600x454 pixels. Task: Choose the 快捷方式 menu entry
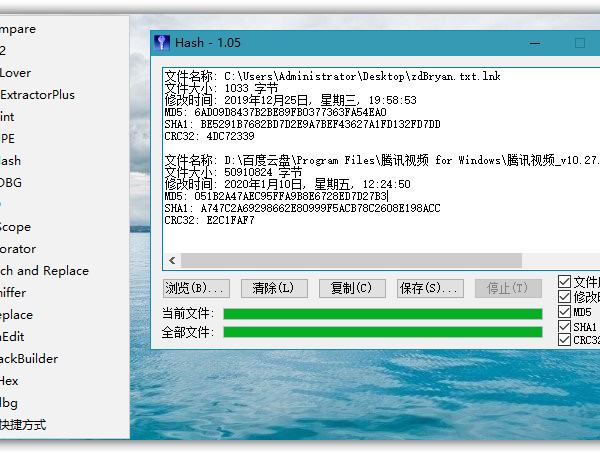pyautogui.click(x=23, y=425)
